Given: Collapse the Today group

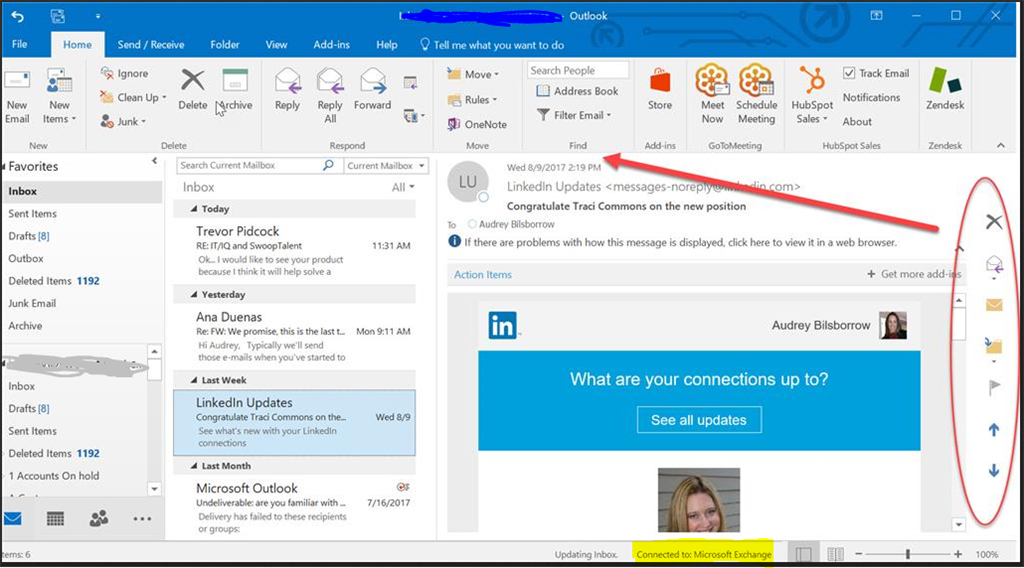Looking at the screenshot, I should pos(194,209).
